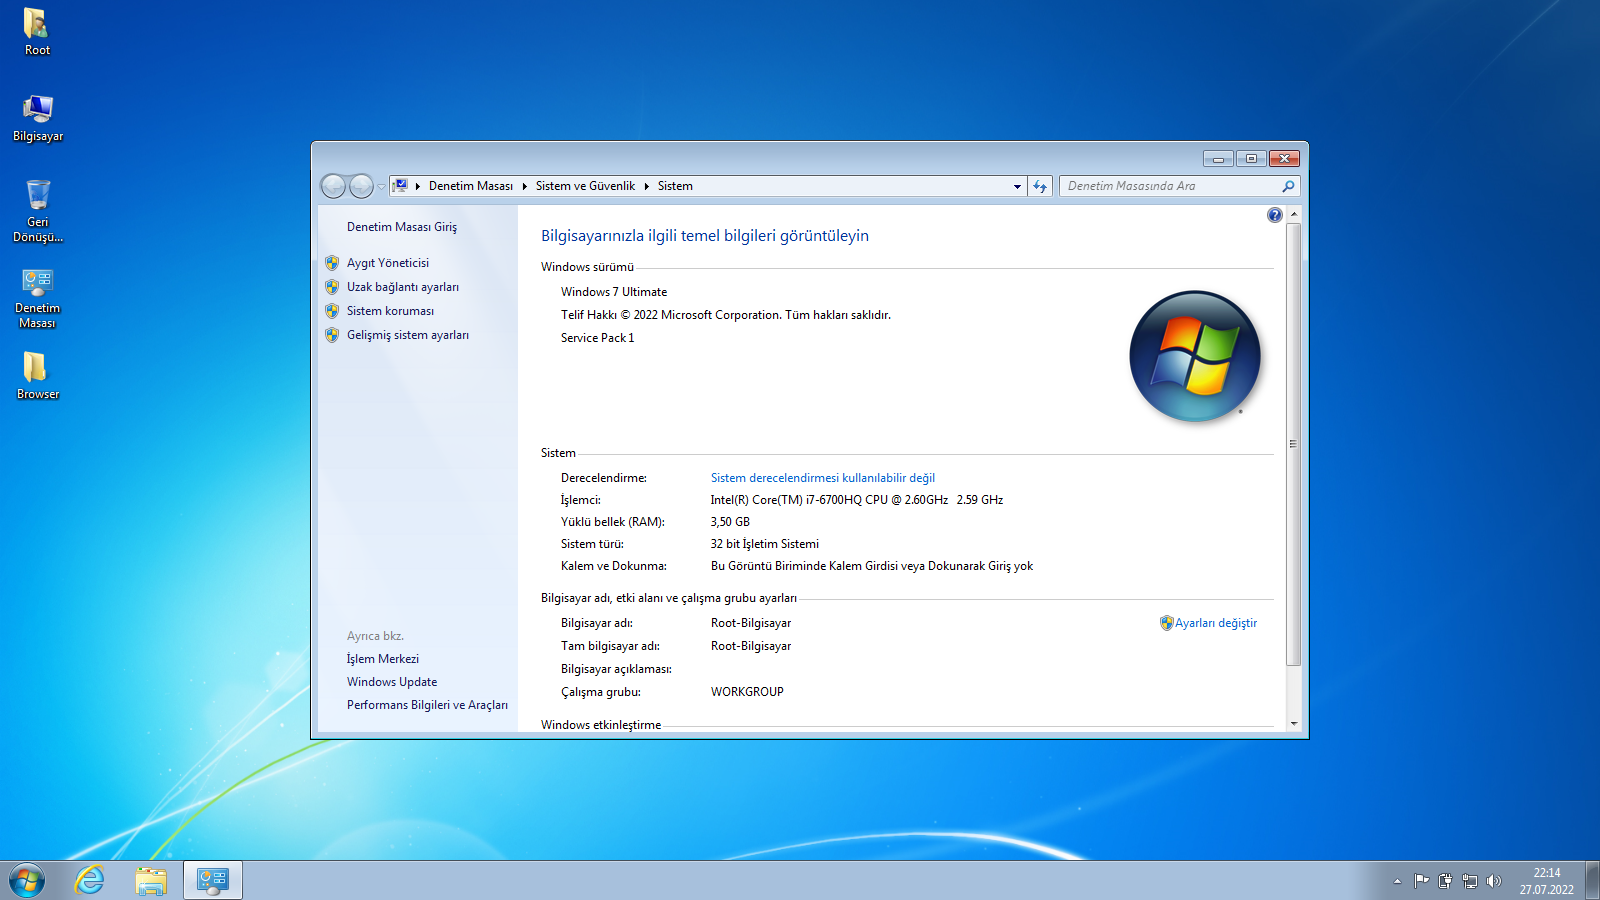This screenshot has height=900, width=1600.
Task: Click the Start orb button
Action: [x=27, y=880]
